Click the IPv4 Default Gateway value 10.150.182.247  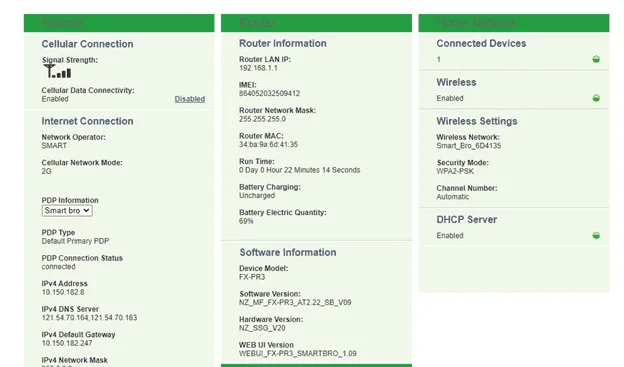tap(67, 343)
